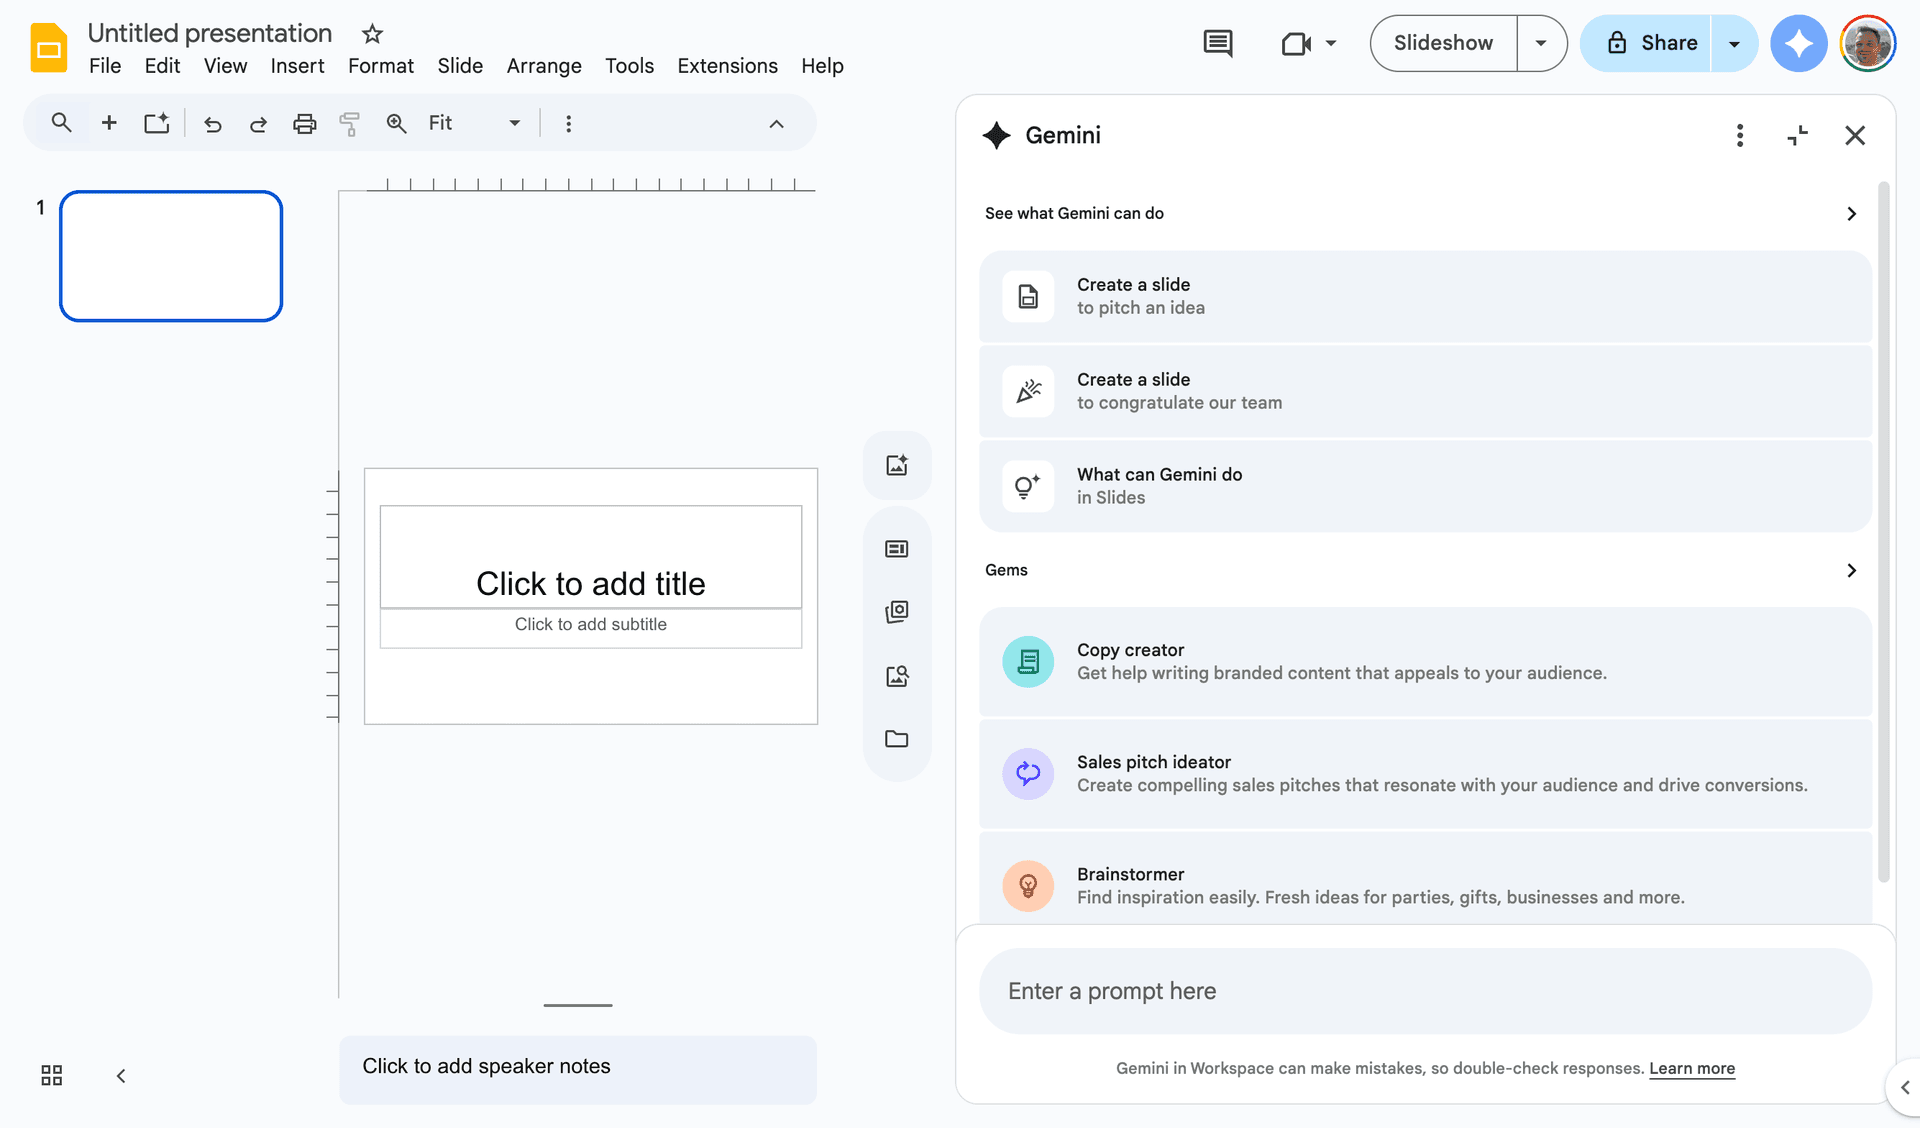The height and width of the screenshot is (1128, 1920).
Task: Click the Undo icon
Action: 212,122
